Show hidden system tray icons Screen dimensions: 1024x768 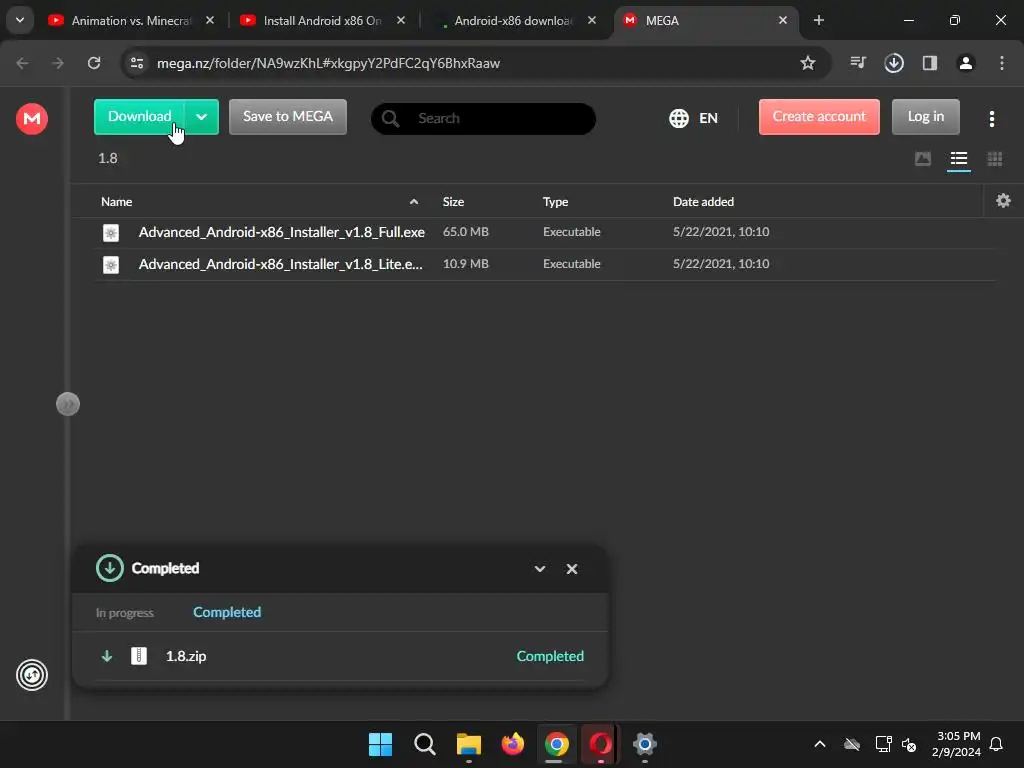820,744
